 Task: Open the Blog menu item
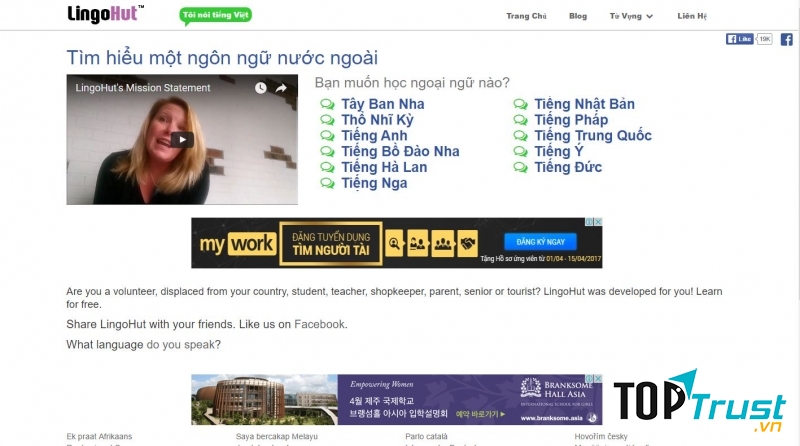coord(578,16)
